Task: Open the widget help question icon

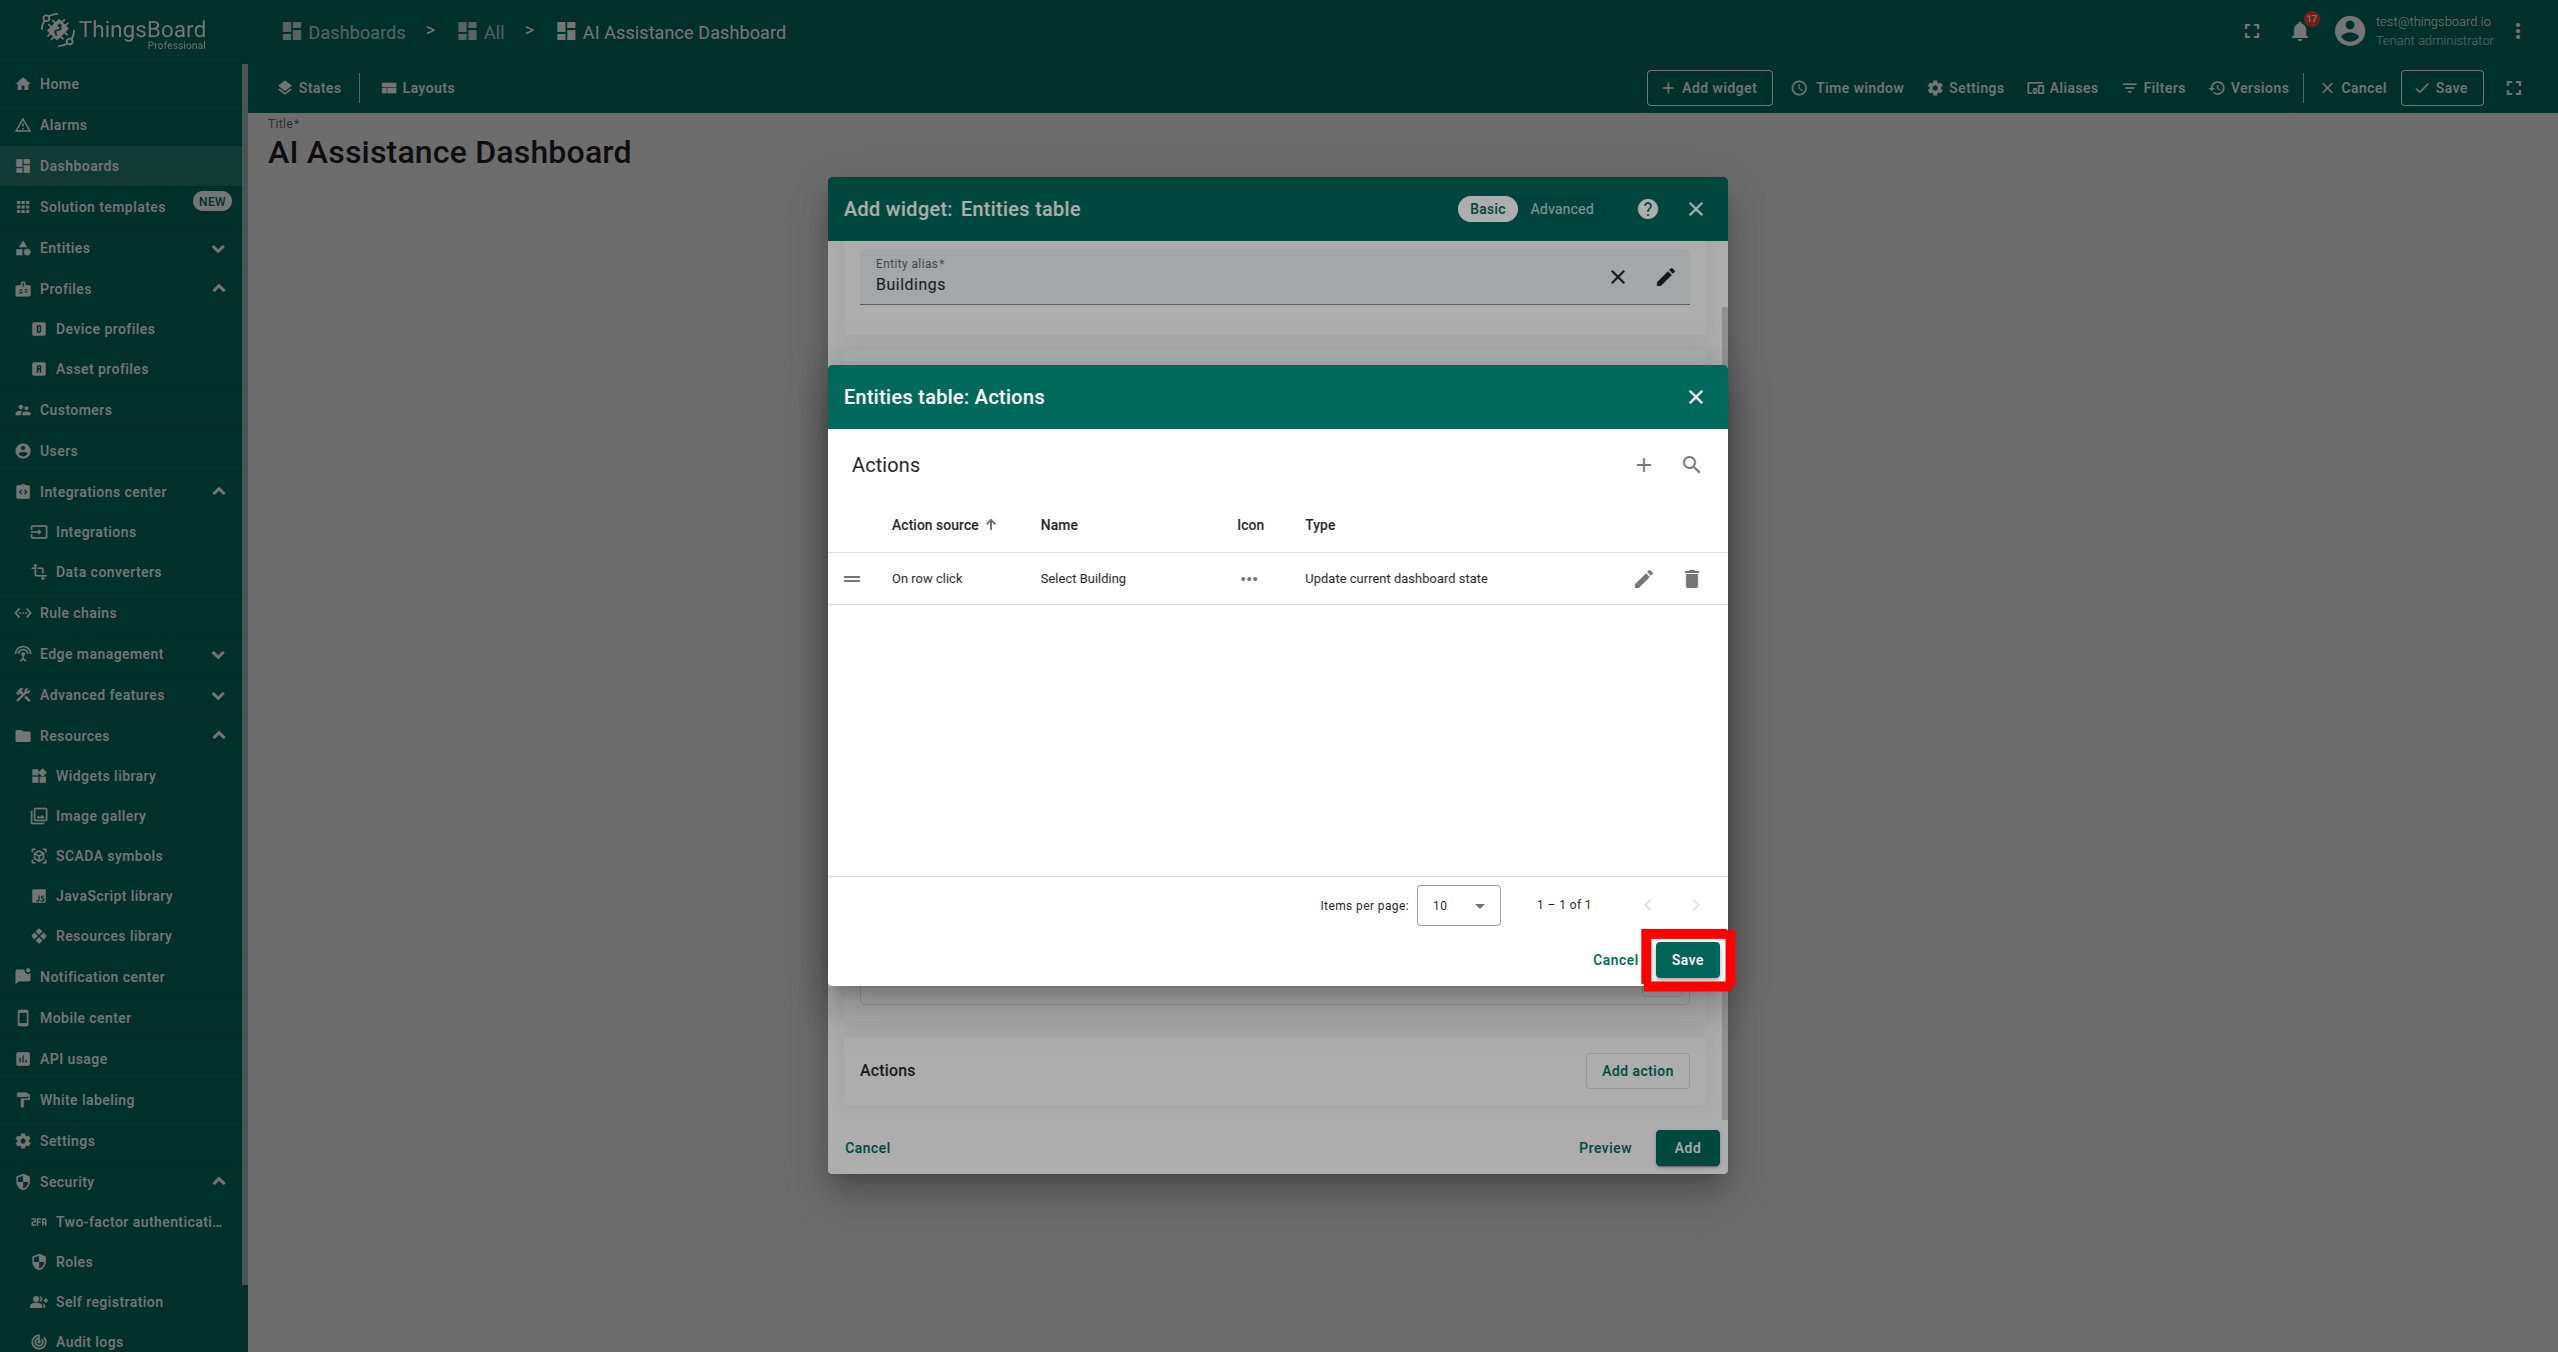Action: coord(1647,209)
